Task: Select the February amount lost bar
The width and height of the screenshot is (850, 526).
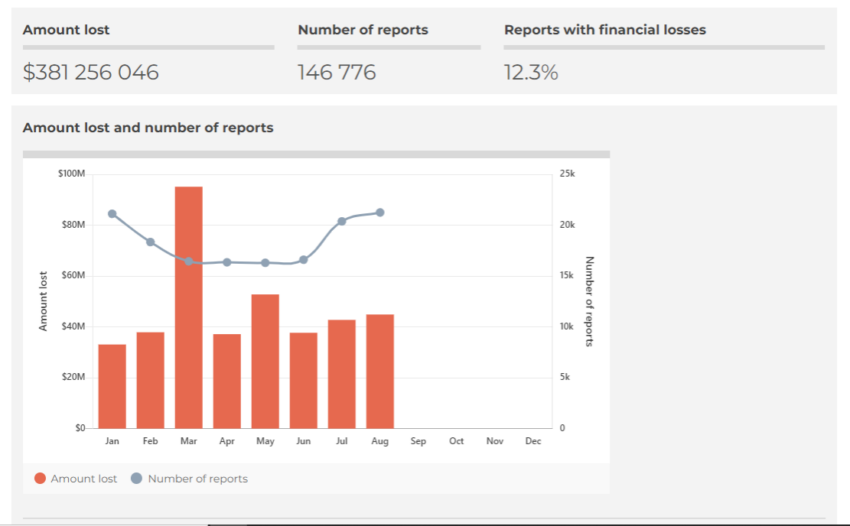Action: pos(150,380)
